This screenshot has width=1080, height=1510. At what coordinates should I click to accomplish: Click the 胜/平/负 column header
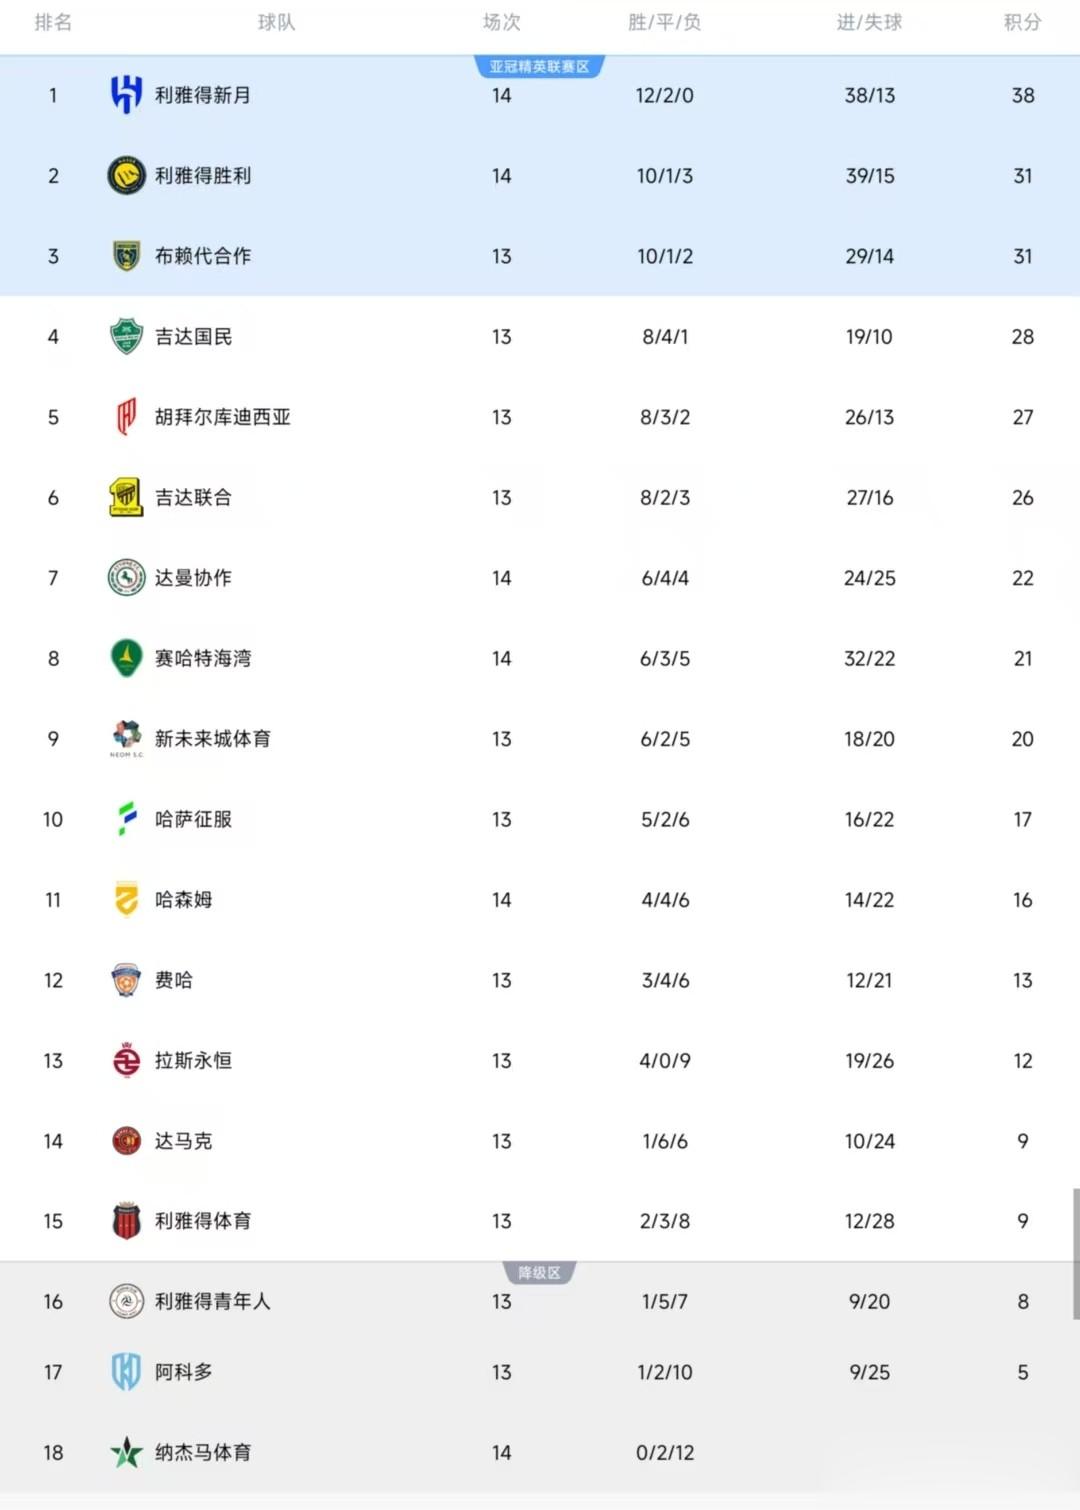click(x=664, y=22)
